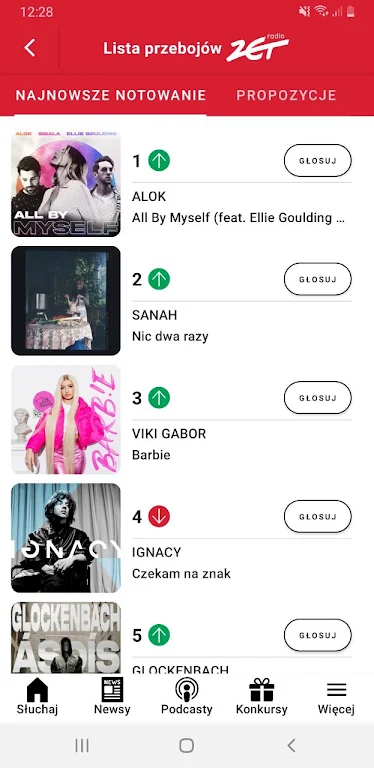Click Głosuj next to Viki Gabor
This screenshot has height=768, width=374.
point(318,398)
